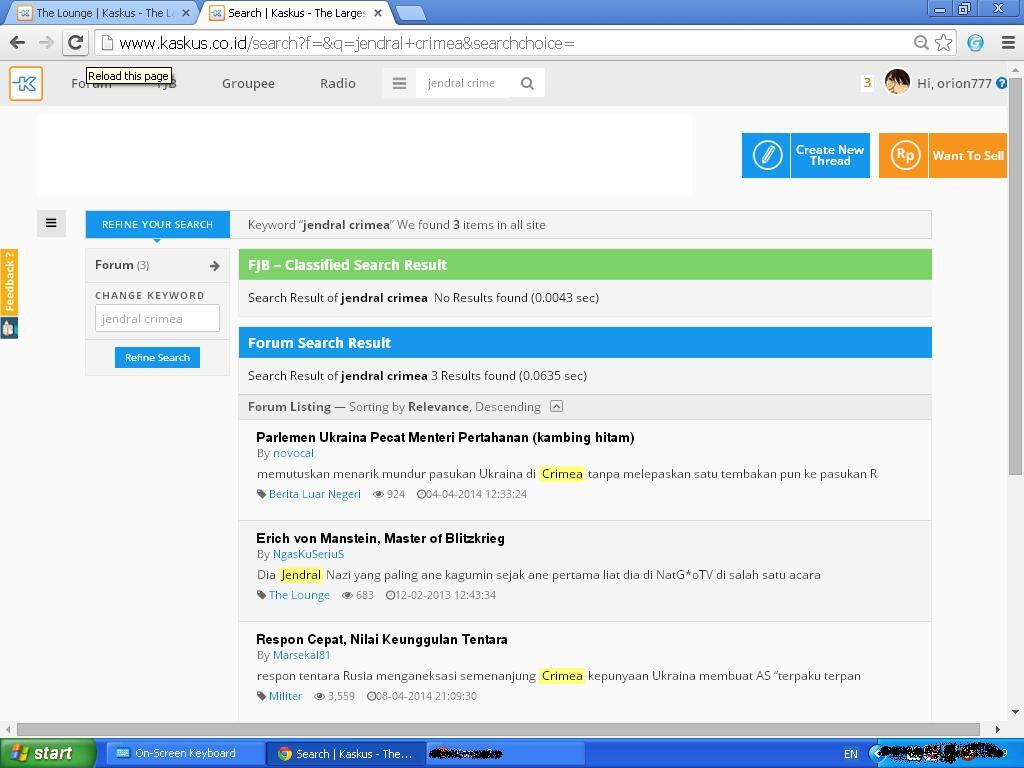Select the REFINE YOUR SEARCH tab

pyautogui.click(x=157, y=225)
